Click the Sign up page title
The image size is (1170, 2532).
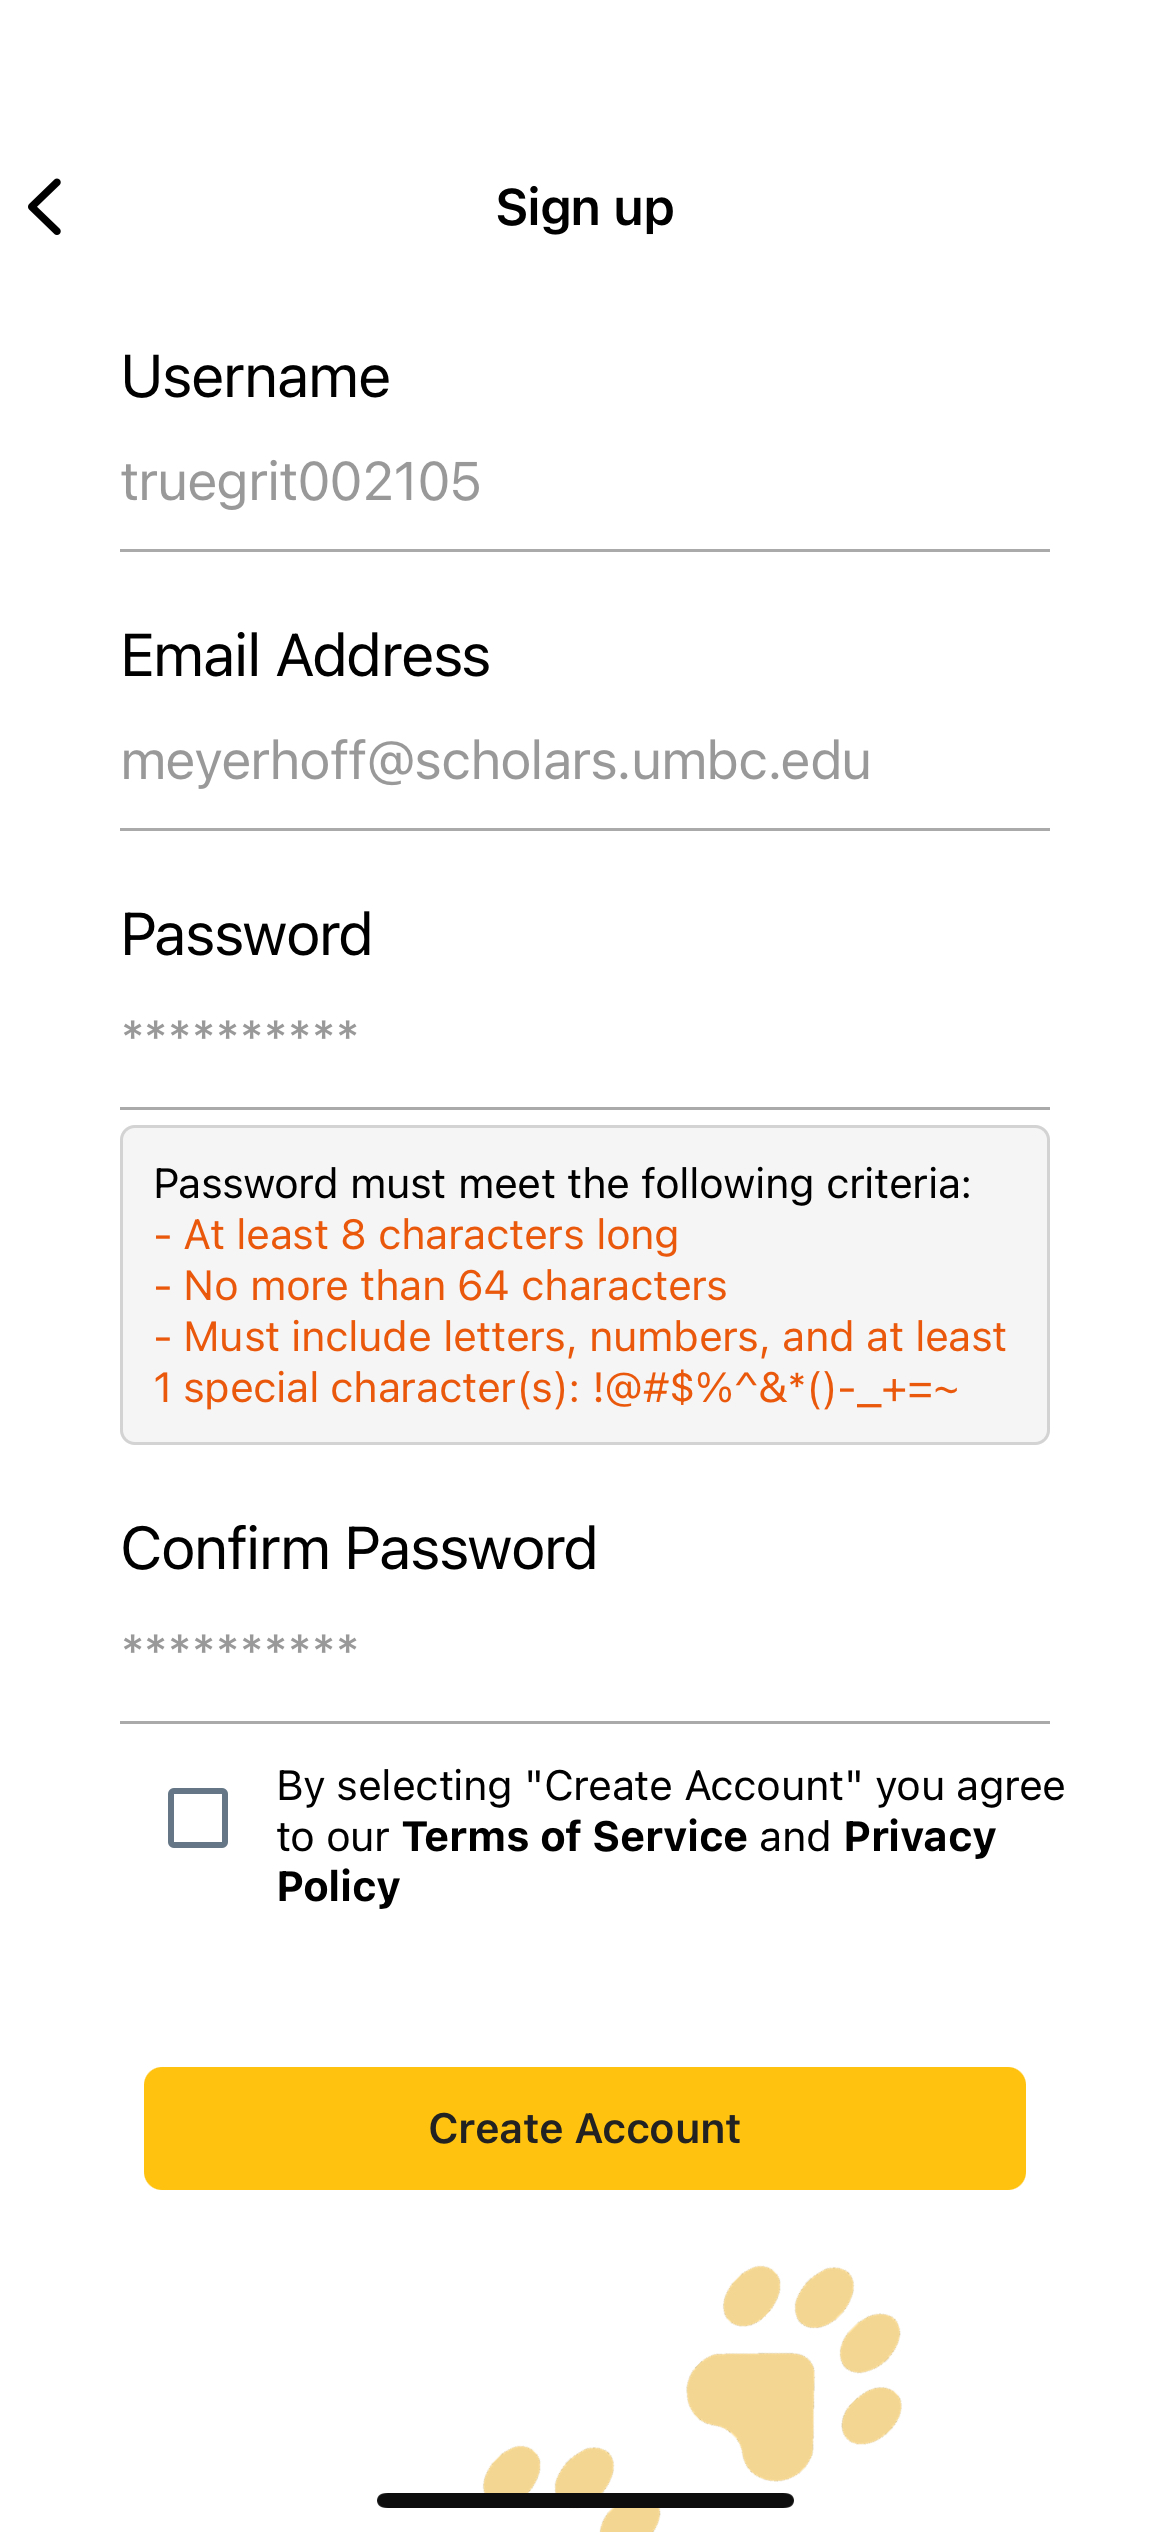tap(585, 208)
